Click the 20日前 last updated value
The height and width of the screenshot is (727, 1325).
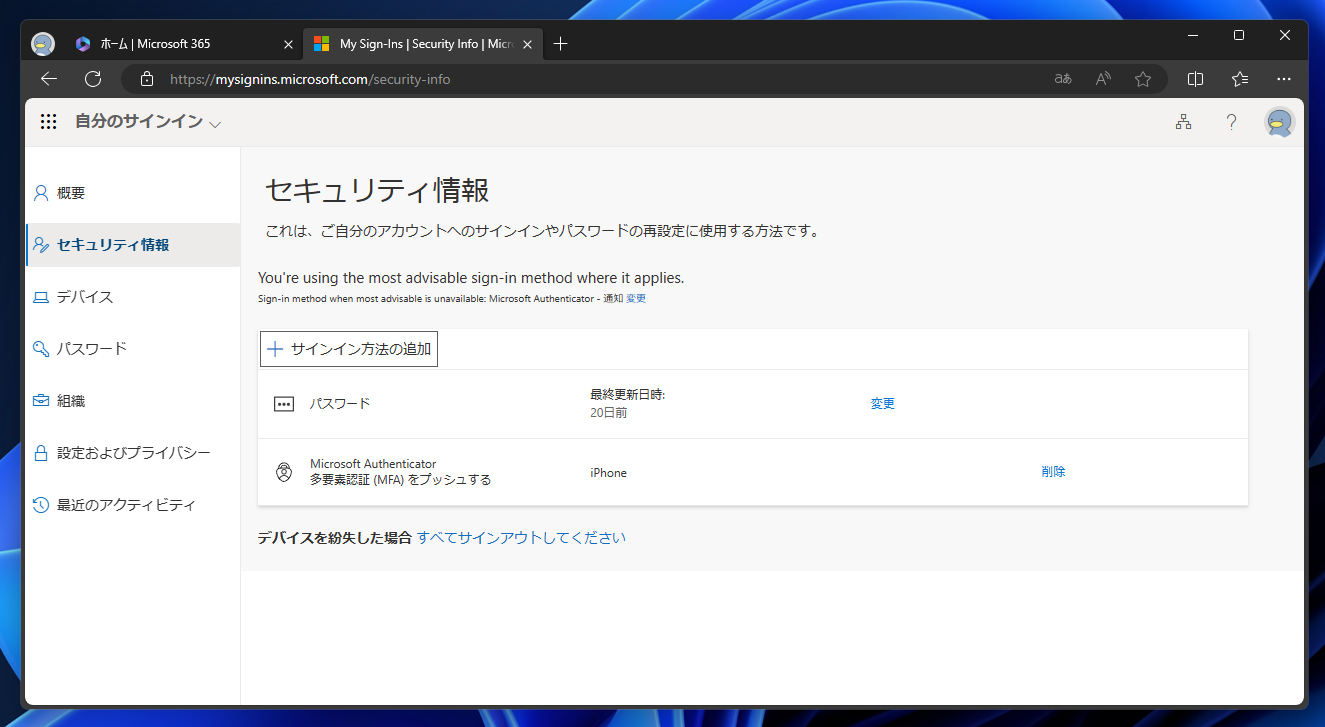pyautogui.click(x=608, y=413)
